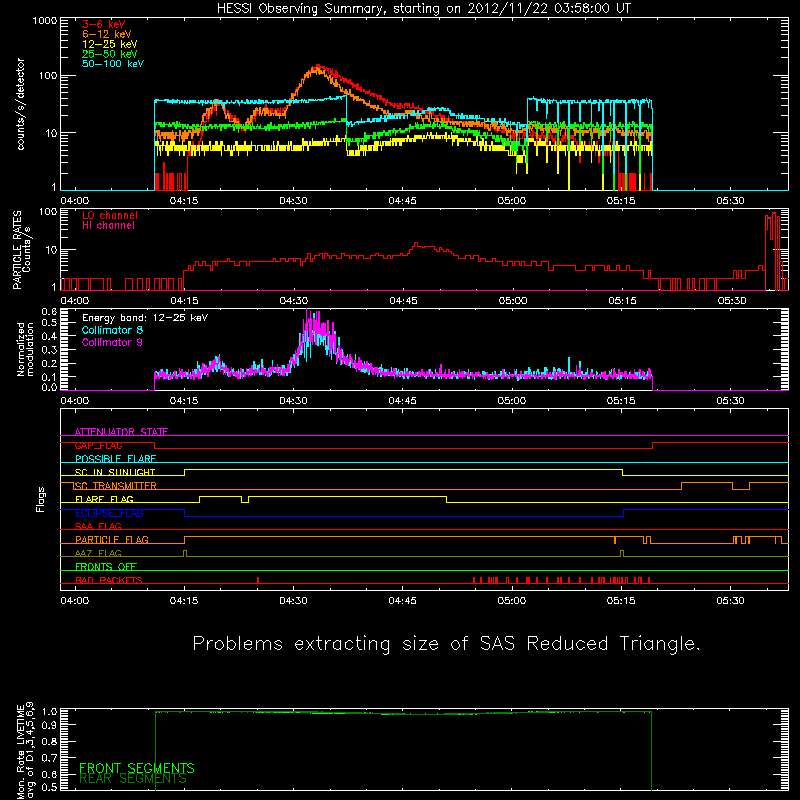This screenshot has height=800, width=800.
Task: Click the FLARE_FLAG label
Action: pyautogui.click(x=104, y=499)
